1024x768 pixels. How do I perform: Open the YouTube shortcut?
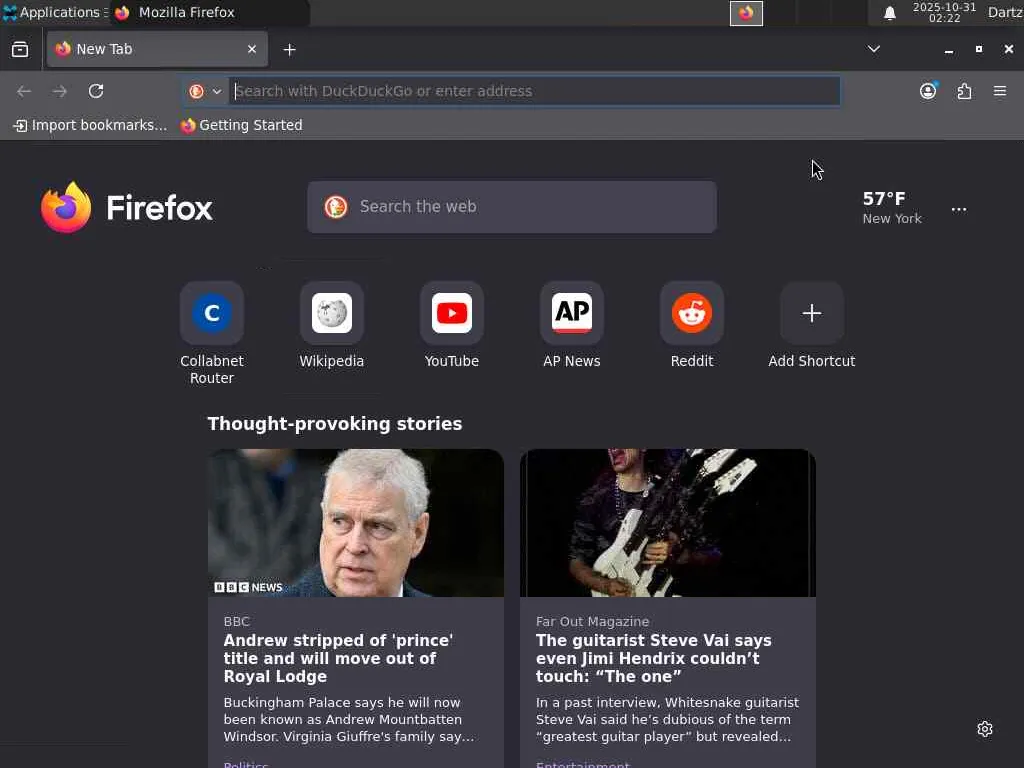point(452,326)
